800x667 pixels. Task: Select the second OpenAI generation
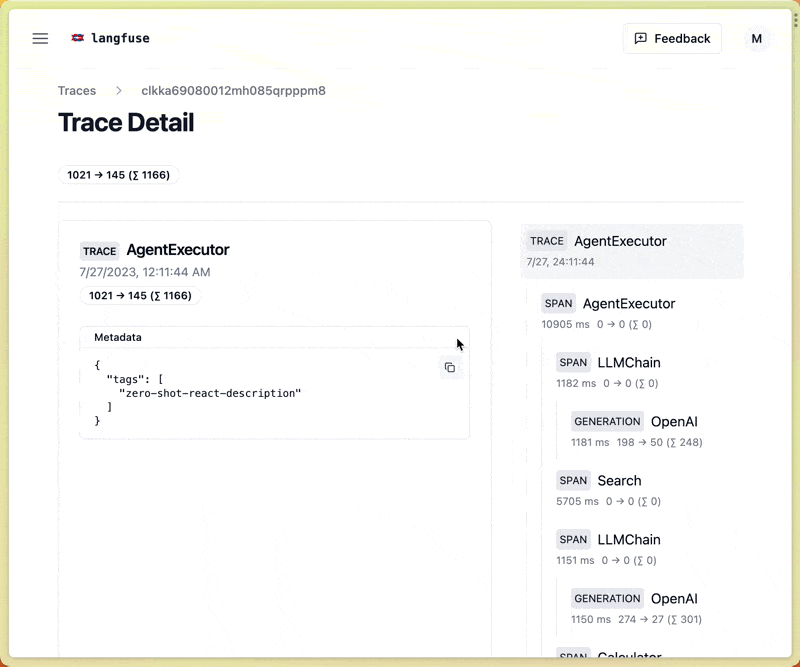[674, 598]
